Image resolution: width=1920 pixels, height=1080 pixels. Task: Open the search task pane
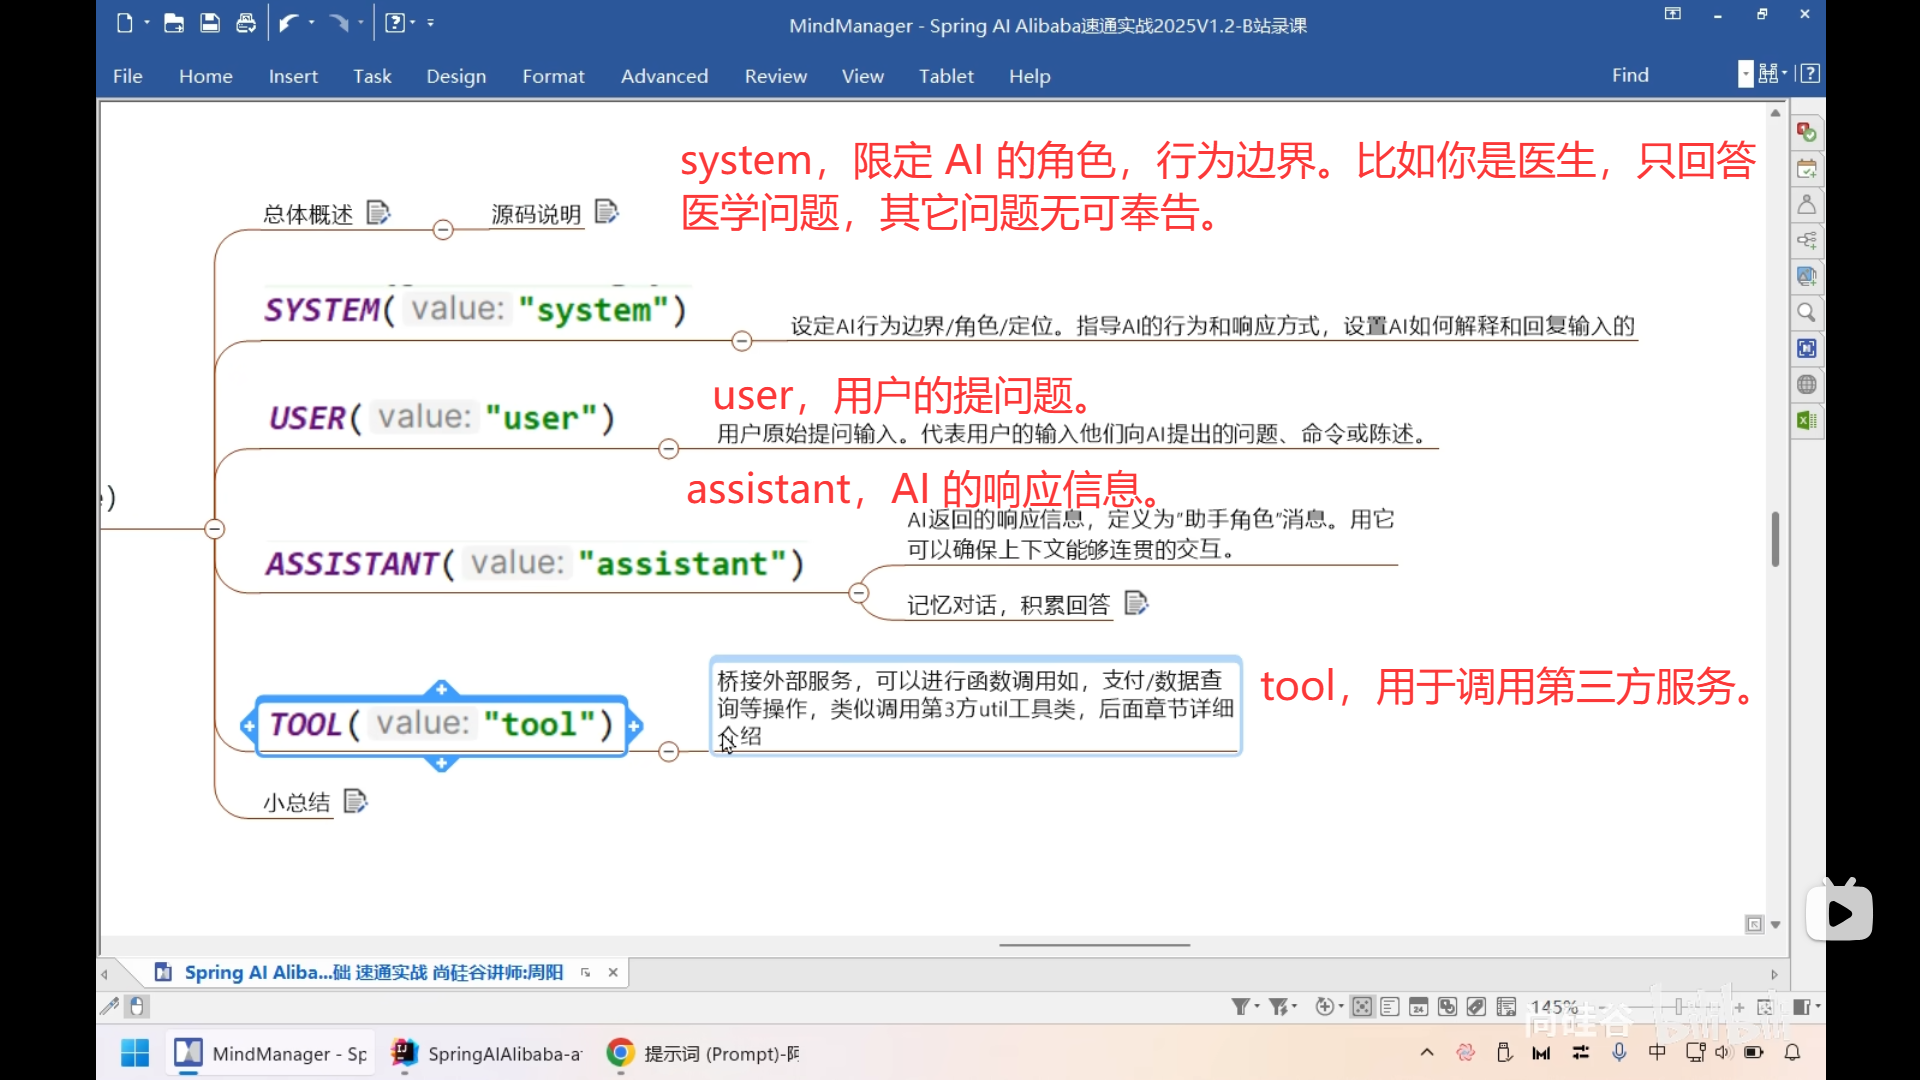coord(1806,312)
